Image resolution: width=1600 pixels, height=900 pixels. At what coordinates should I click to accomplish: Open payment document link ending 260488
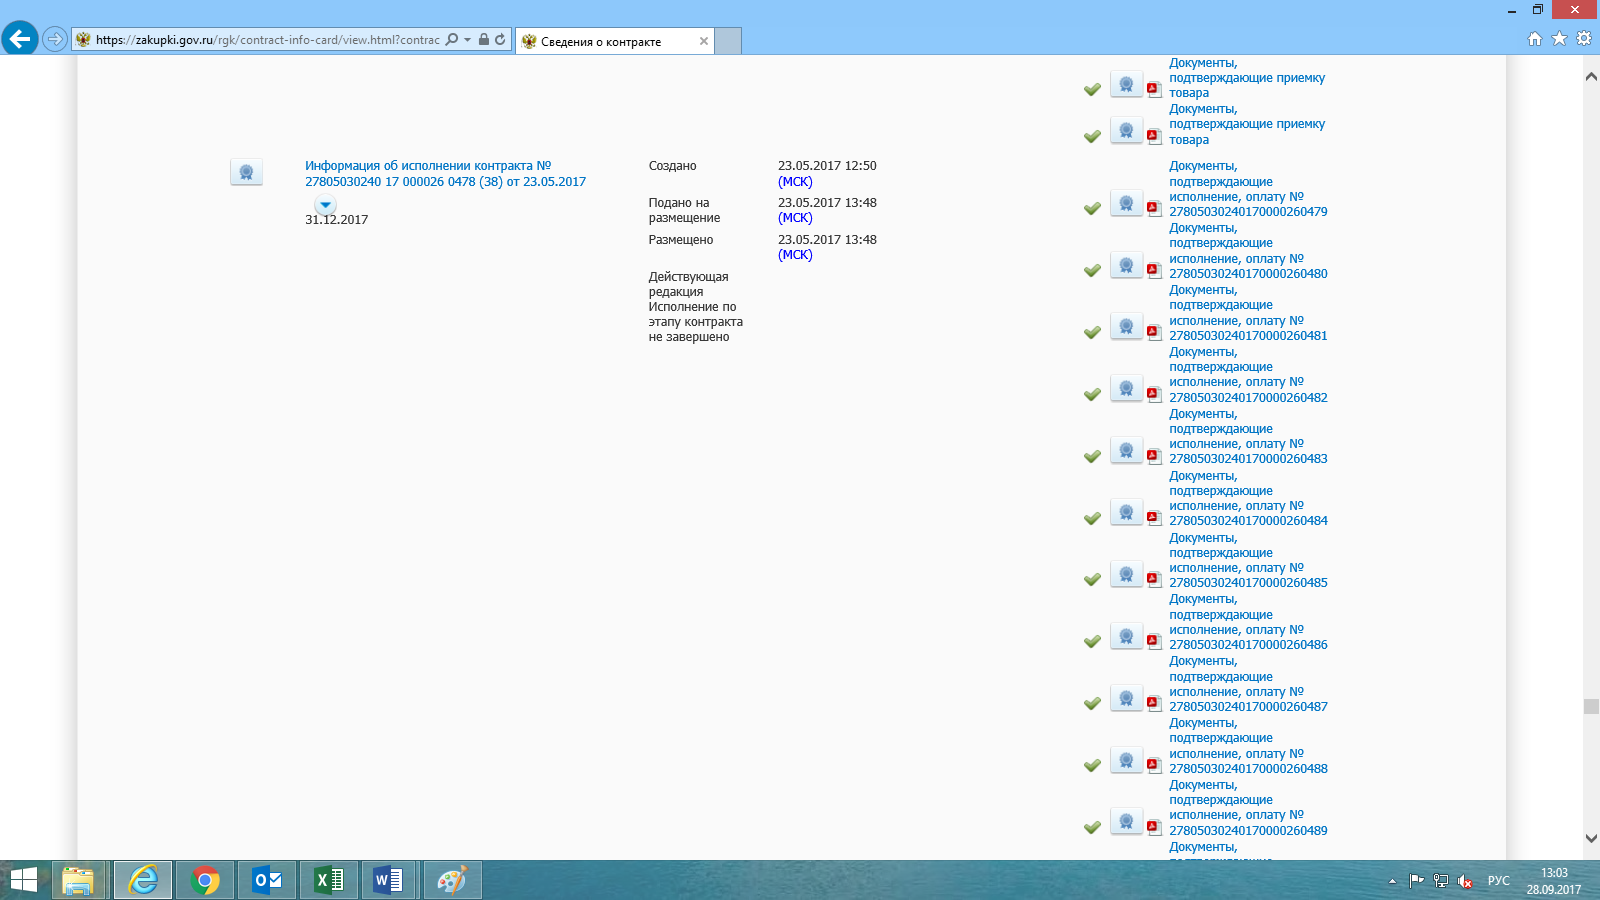pyautogui.click(x=1248, y=746)
